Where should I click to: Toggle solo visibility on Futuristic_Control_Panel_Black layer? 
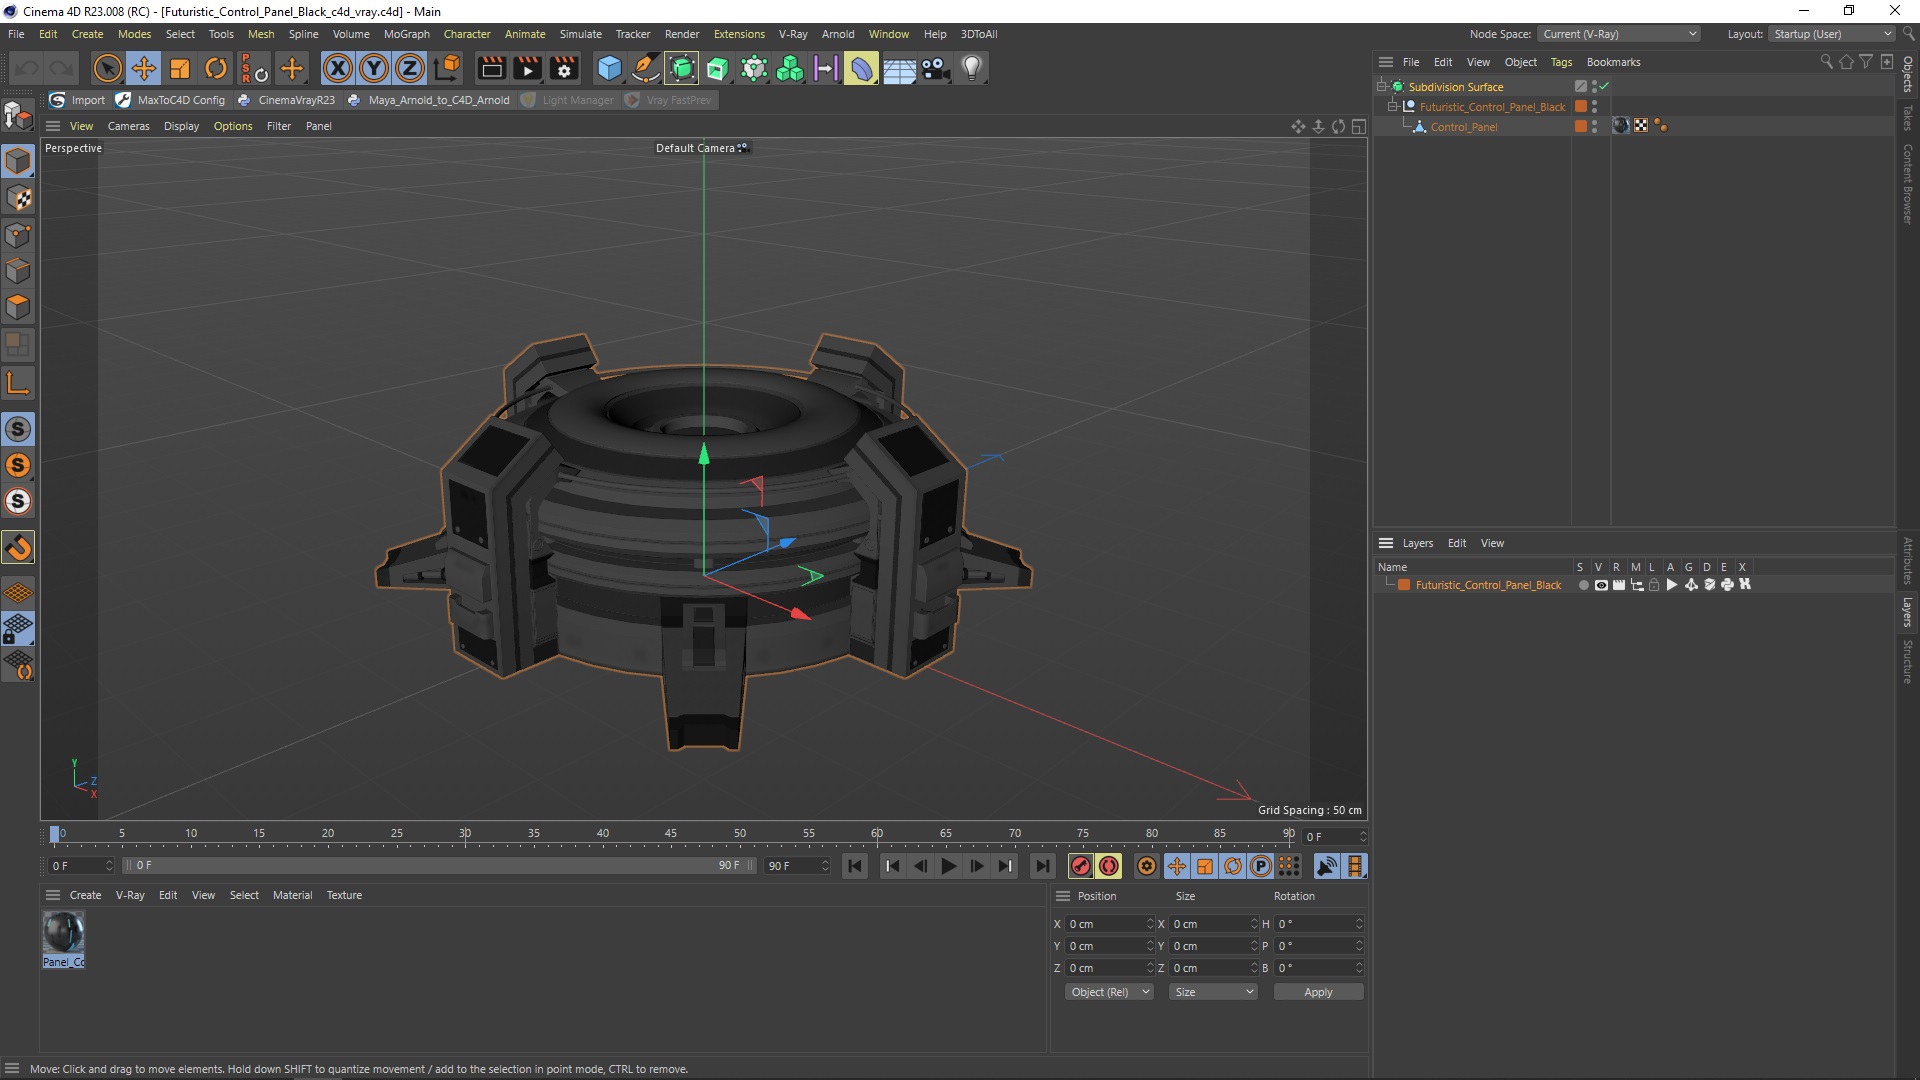(x=1582, y=584)
